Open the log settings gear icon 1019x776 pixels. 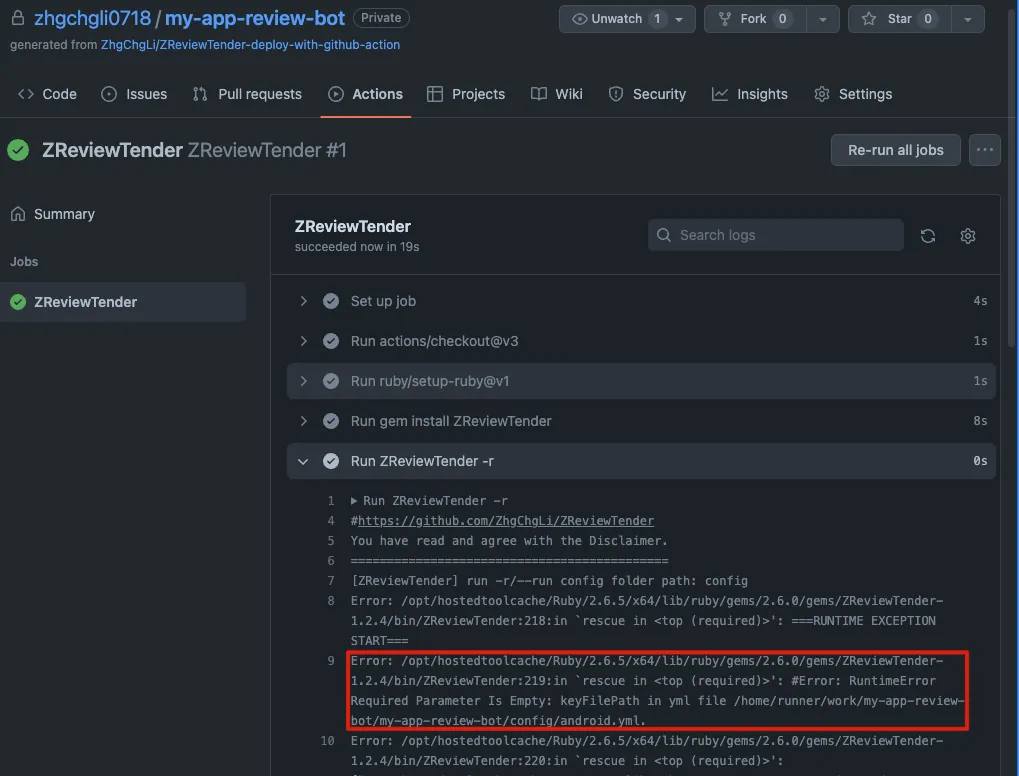pos(967,236)
